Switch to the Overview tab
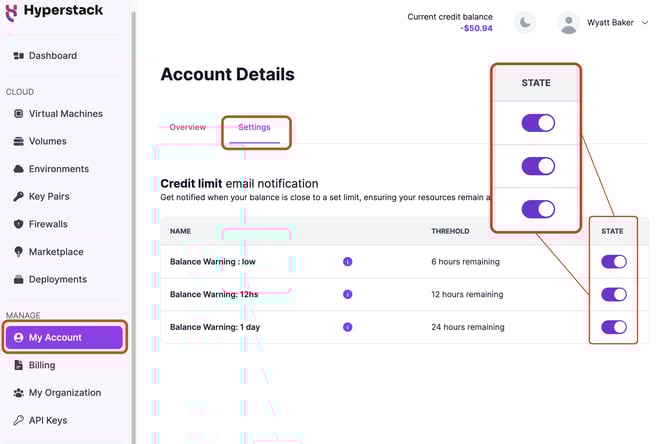Screen dimensions: 670x444 (188, 127)
